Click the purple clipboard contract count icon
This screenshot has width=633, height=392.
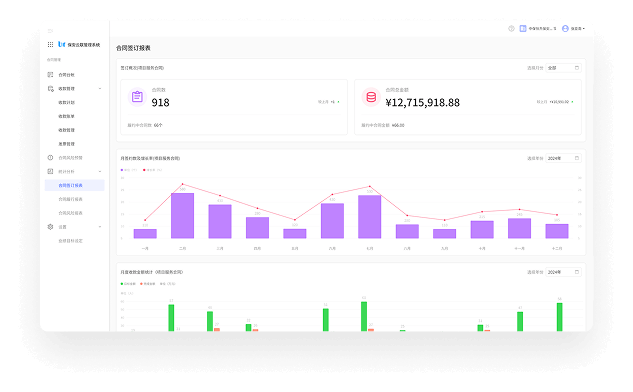(137, 97)
